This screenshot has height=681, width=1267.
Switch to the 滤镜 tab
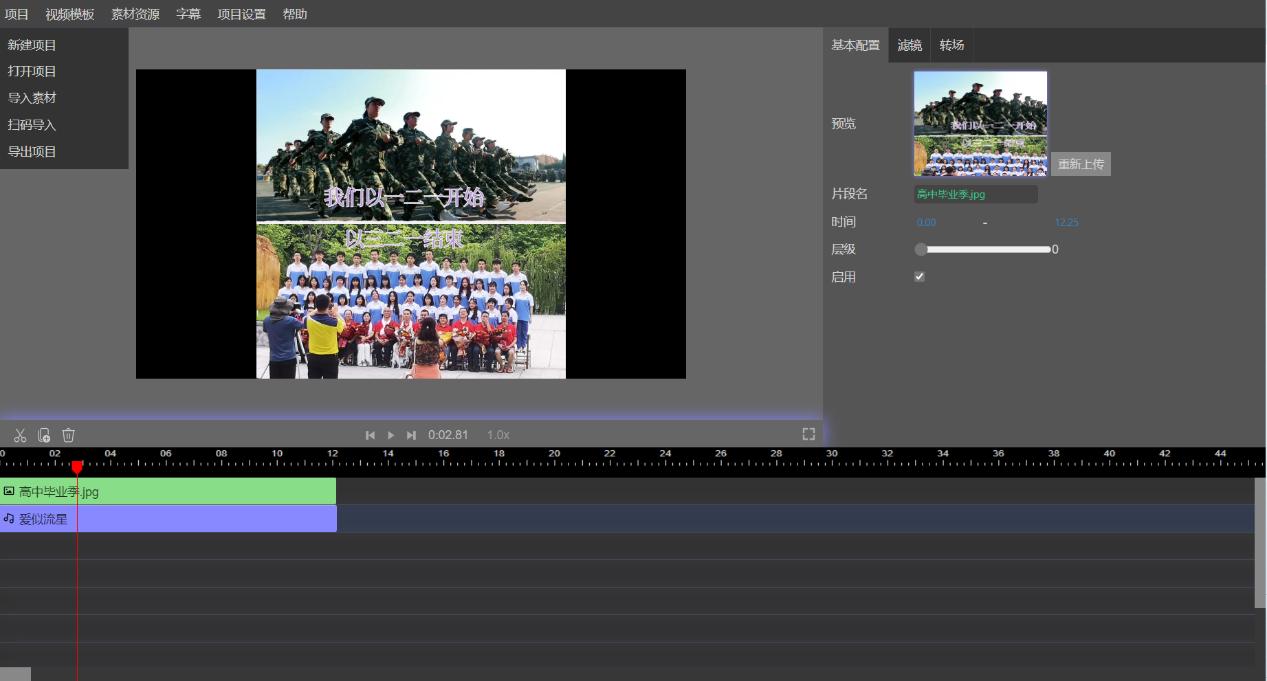pyautogui.click(x=909, y=45)
